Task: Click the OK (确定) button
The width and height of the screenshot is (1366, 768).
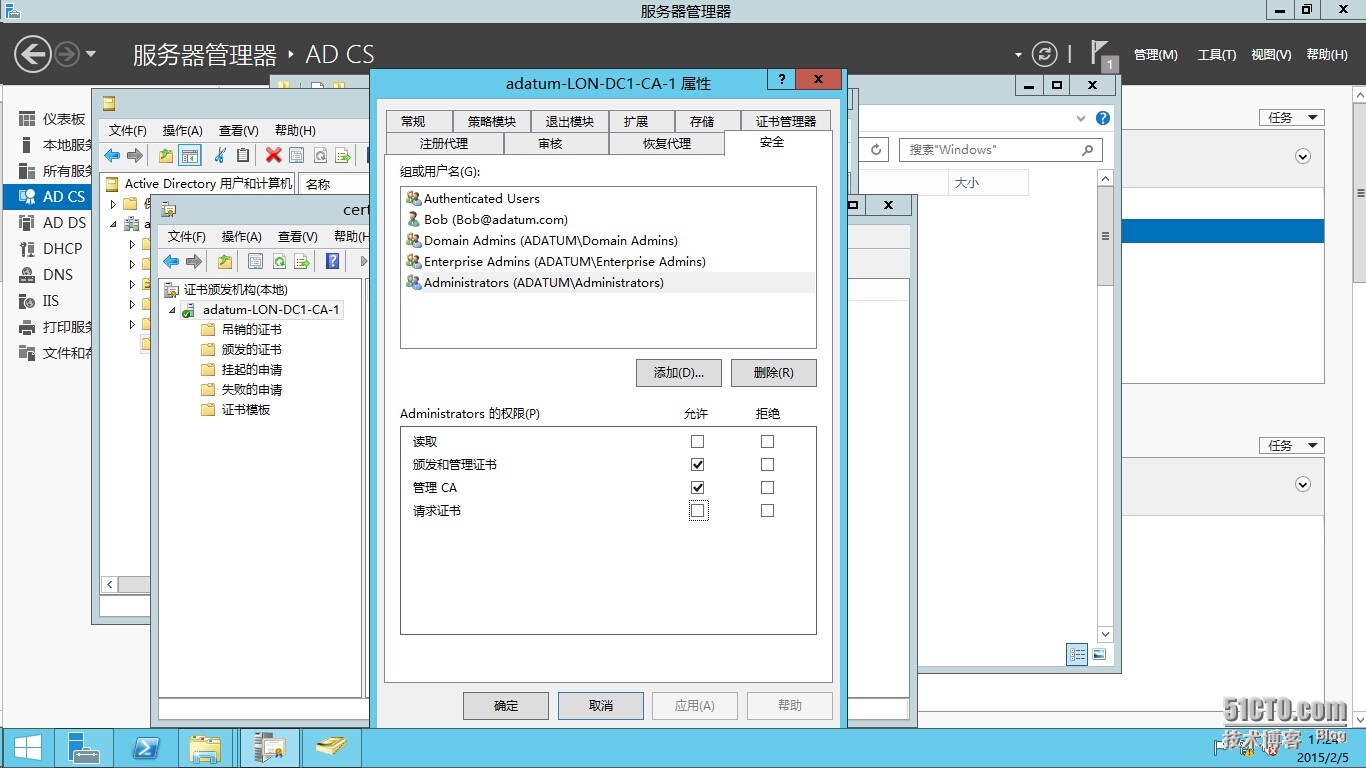Action: [x=506, y=705]
